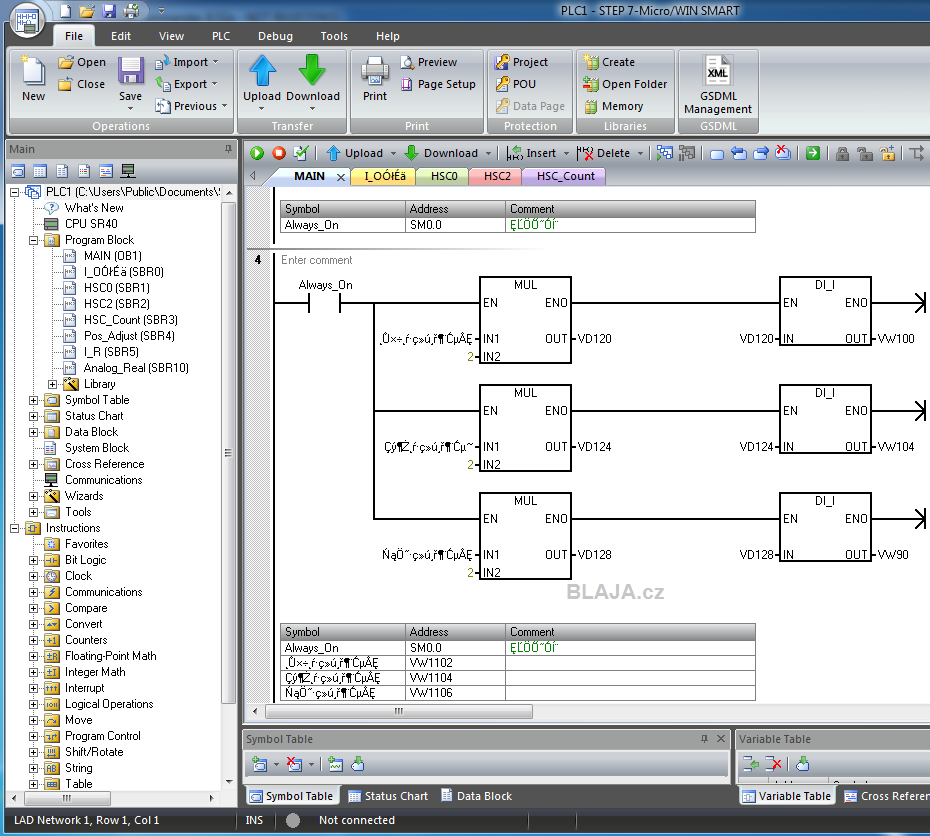
Task: Click the project tree vertical scrollbar
Action: tap(228, 454)
